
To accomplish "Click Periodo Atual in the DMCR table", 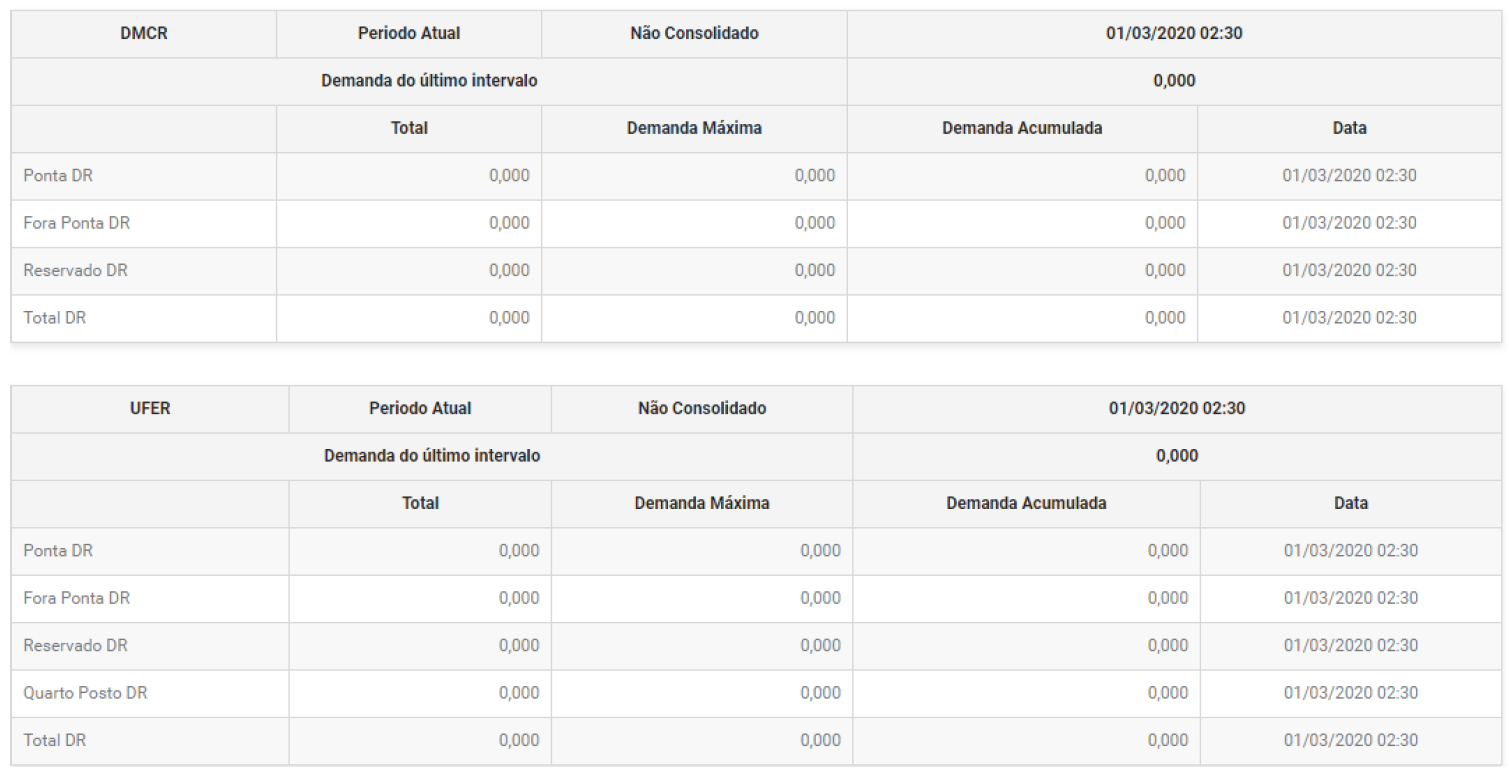I will click(x=409, y=33).
